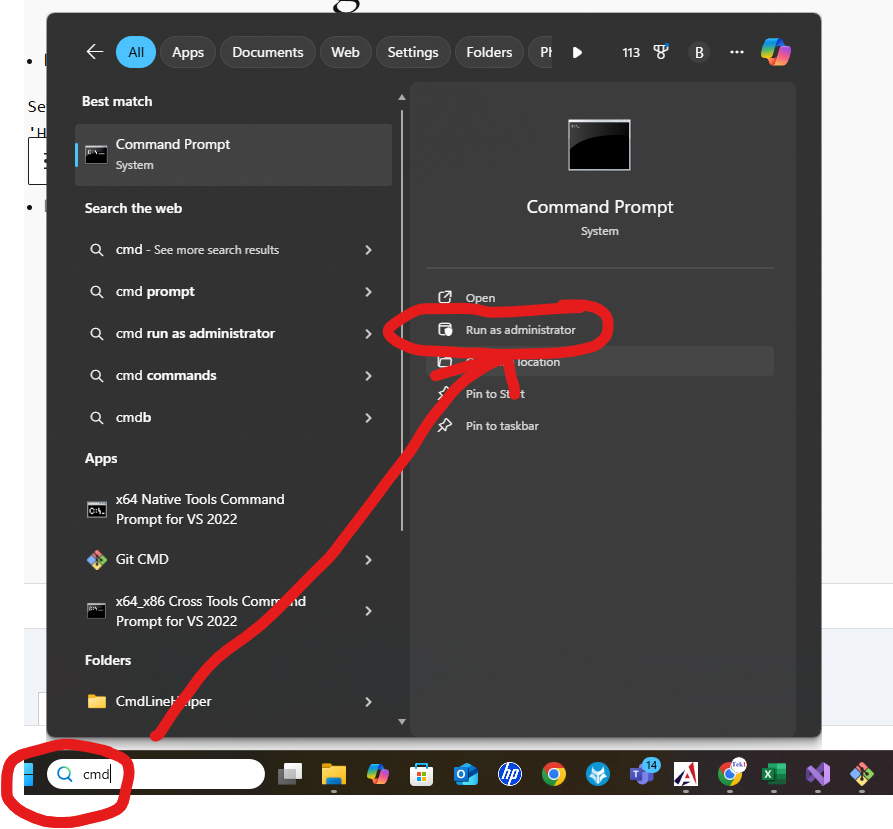Open Microsoft Teams from the taskbar
The height and width of the screenshot is (829, 893).
(x=641, y=773)
